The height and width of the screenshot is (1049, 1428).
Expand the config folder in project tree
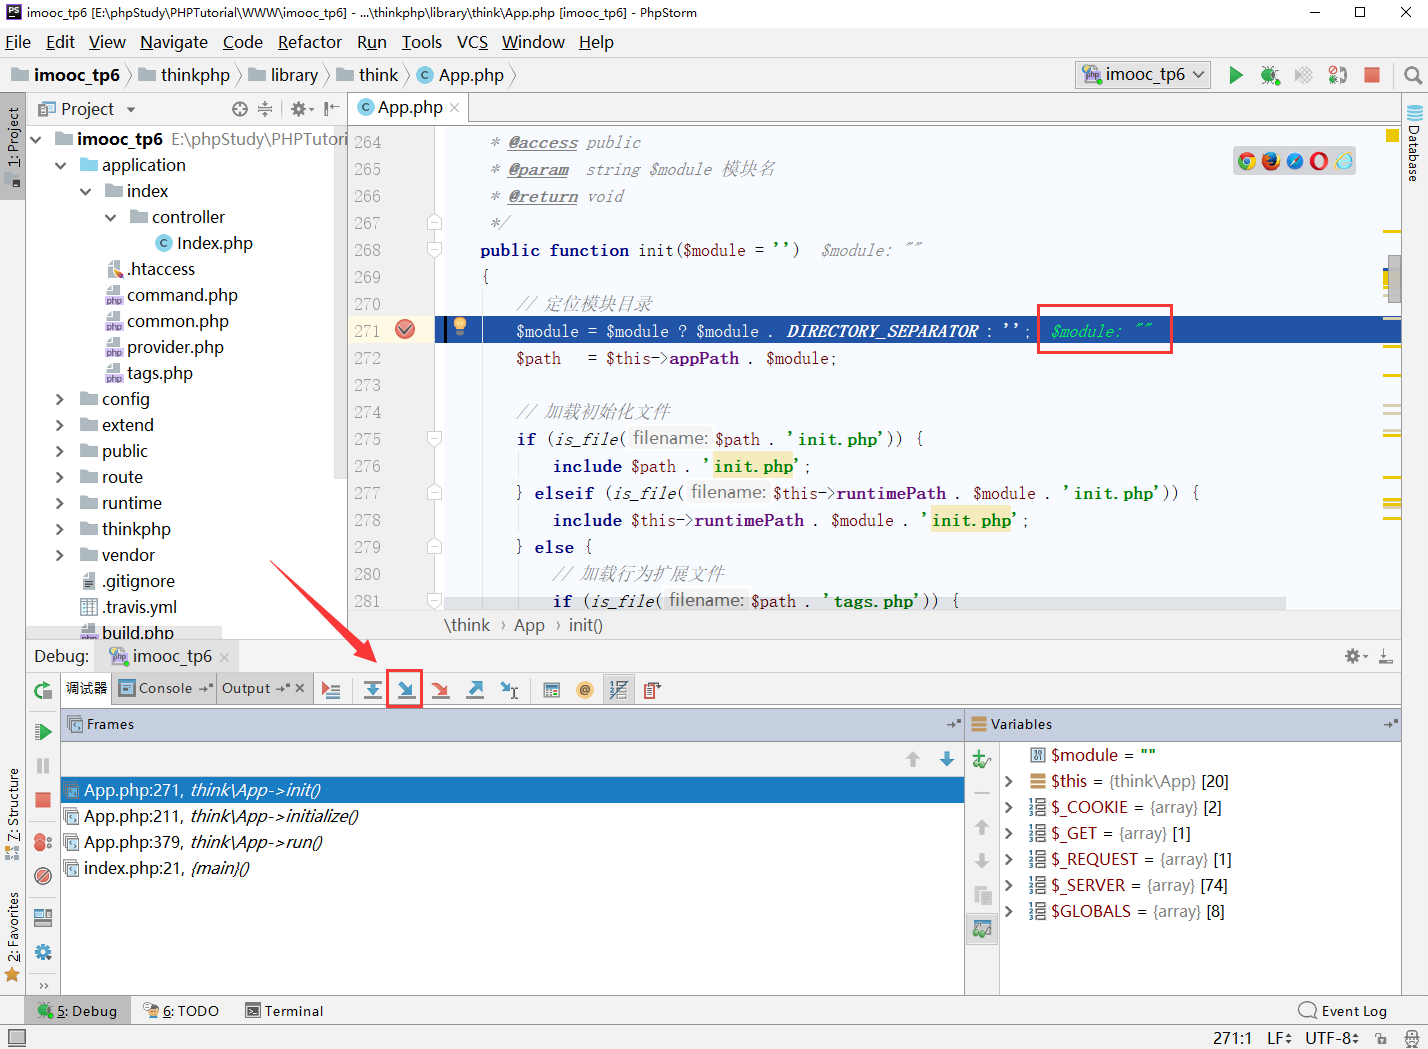coord(60,399)
